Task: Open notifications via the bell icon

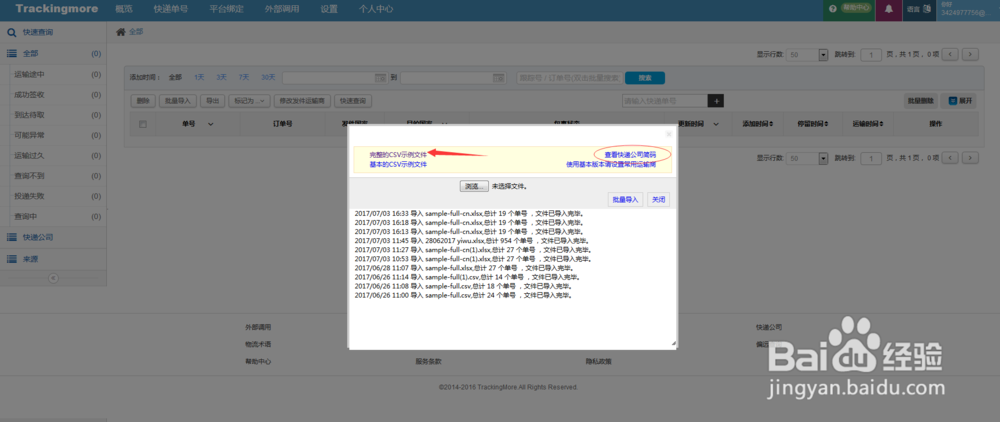Action: pyautogui.click(x=888, y=10)
